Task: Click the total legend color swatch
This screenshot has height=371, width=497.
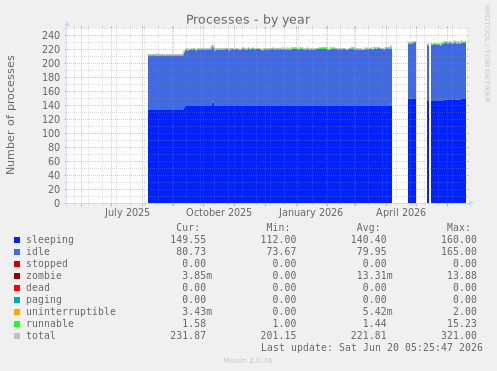Action: click(17, 336)
